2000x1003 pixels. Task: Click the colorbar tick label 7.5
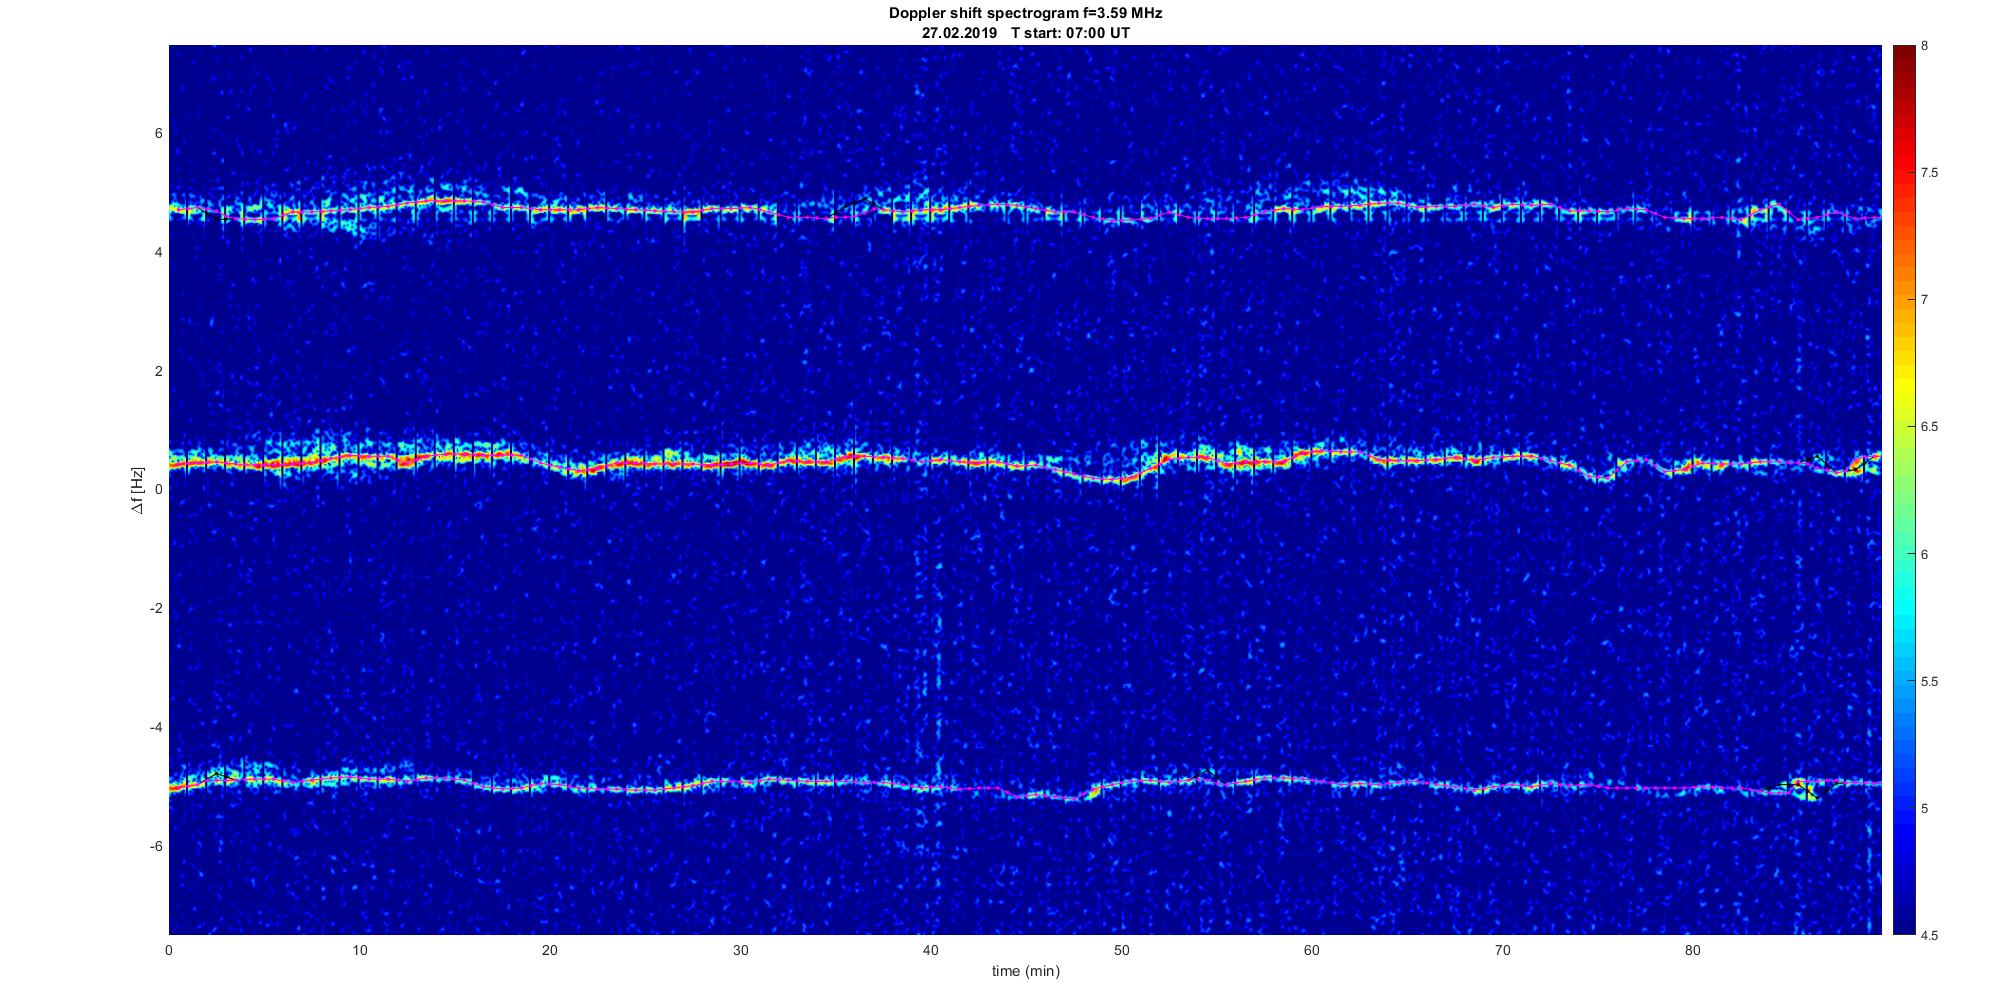1929,173
